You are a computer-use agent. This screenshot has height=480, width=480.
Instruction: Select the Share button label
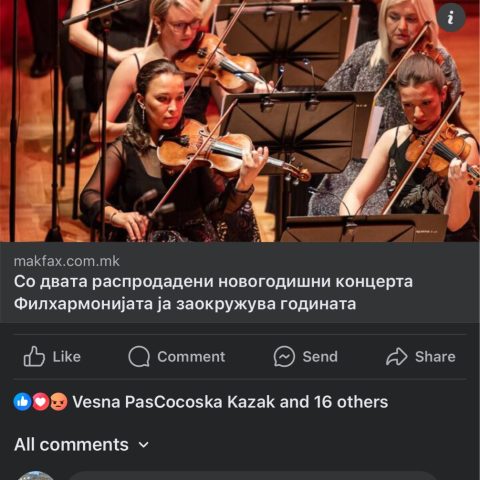point(435,357)
